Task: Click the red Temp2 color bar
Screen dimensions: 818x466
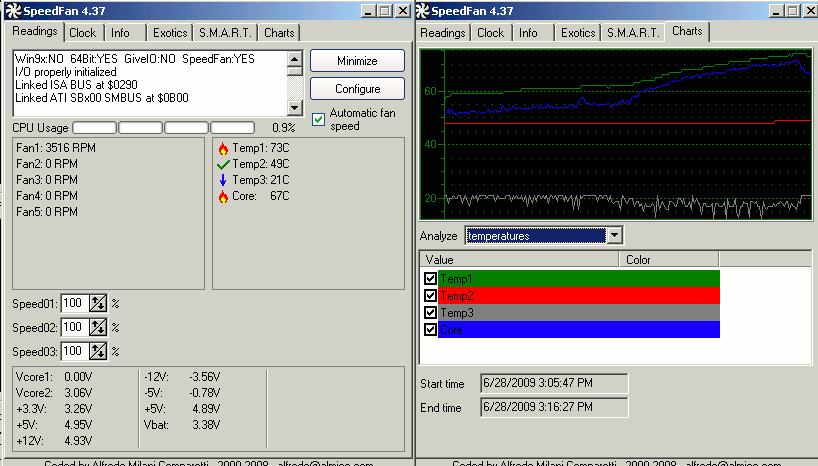Action: (579, 296)
